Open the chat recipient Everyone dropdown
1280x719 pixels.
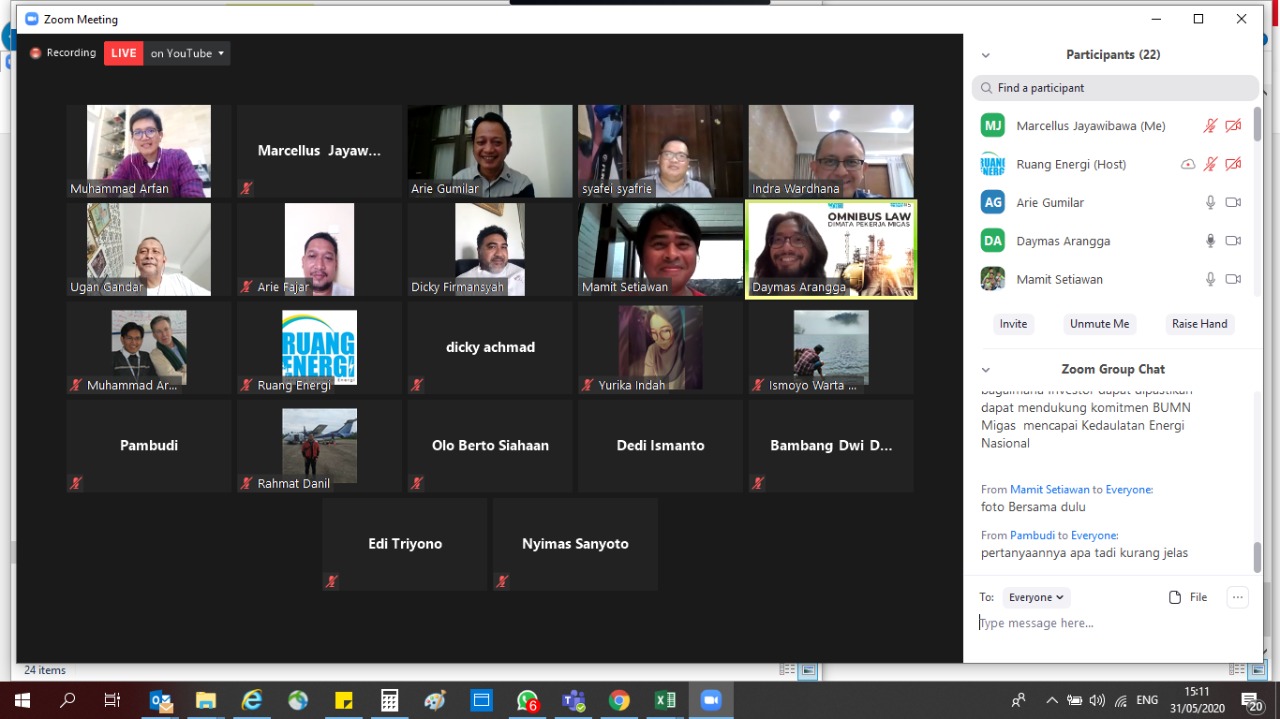pyautogui.click(x=1036, y=597)
